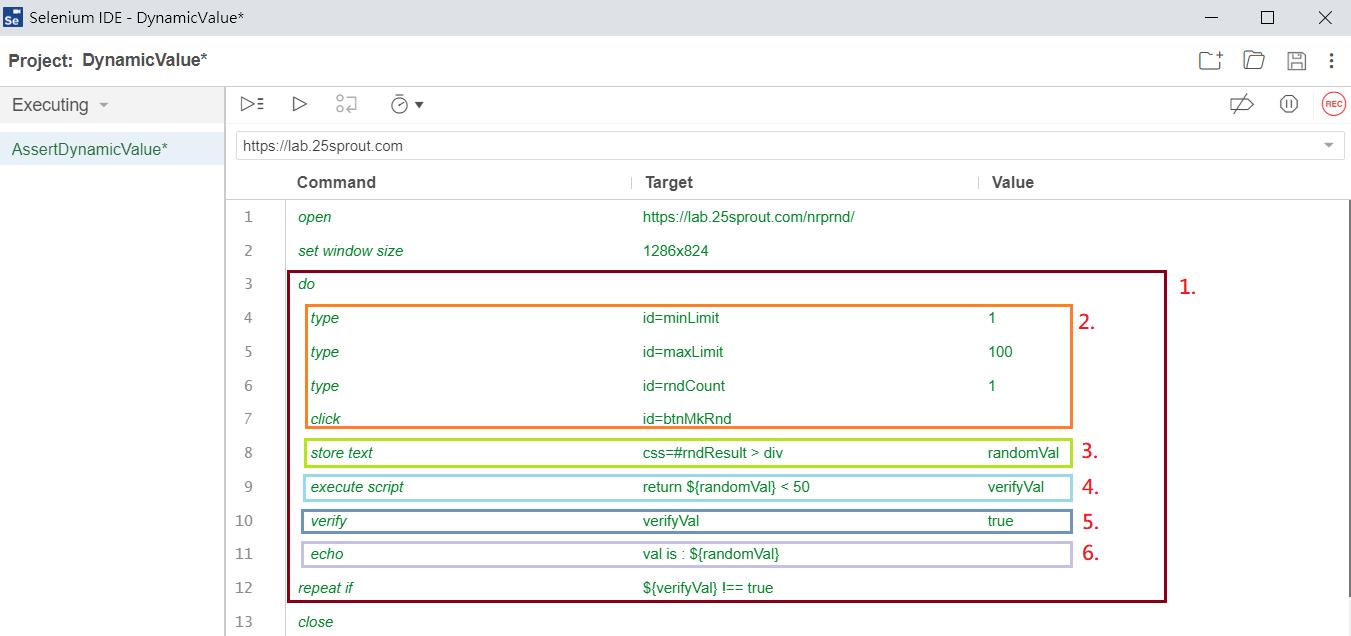Click the Selenium IDE title bar icon
Image resolution: width=1351 pixels, height=636 pixels.
(13, 18)
